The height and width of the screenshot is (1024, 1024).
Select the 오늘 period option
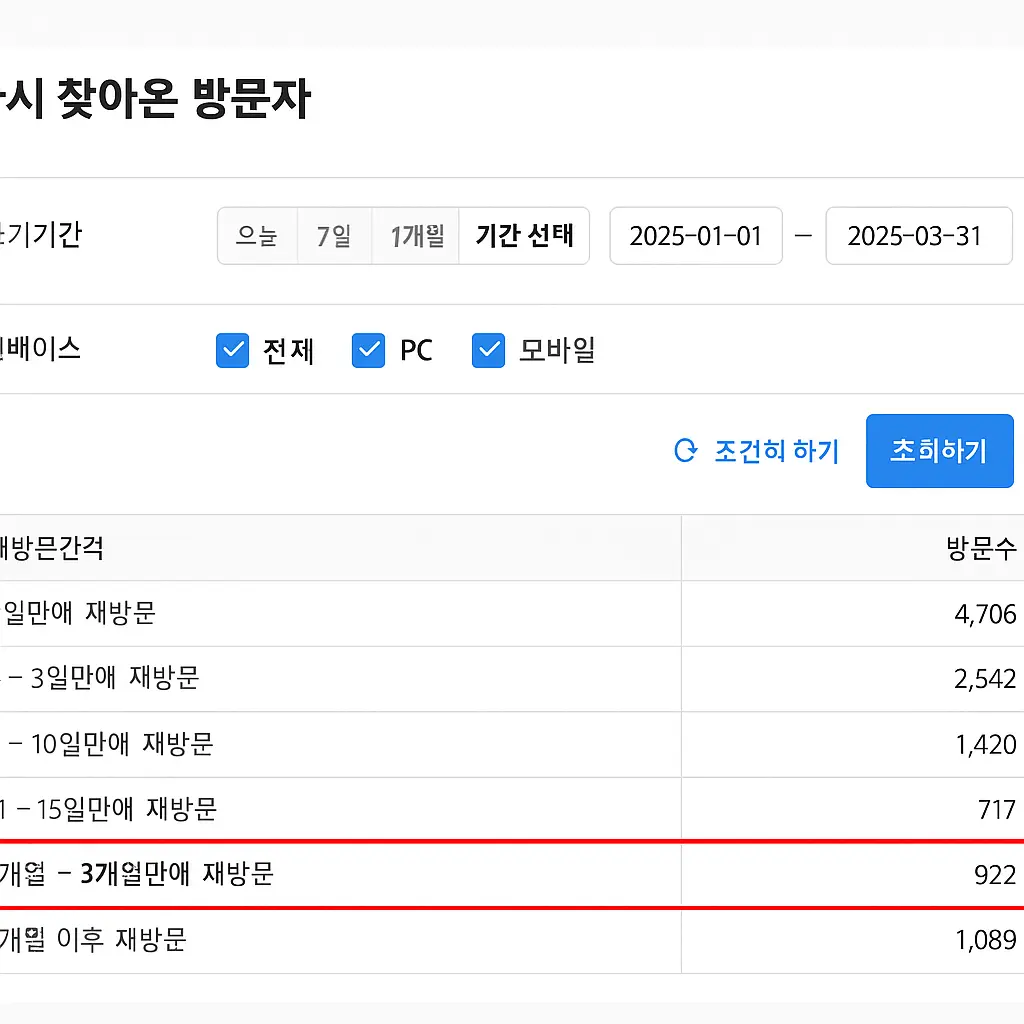click(257, 236)
